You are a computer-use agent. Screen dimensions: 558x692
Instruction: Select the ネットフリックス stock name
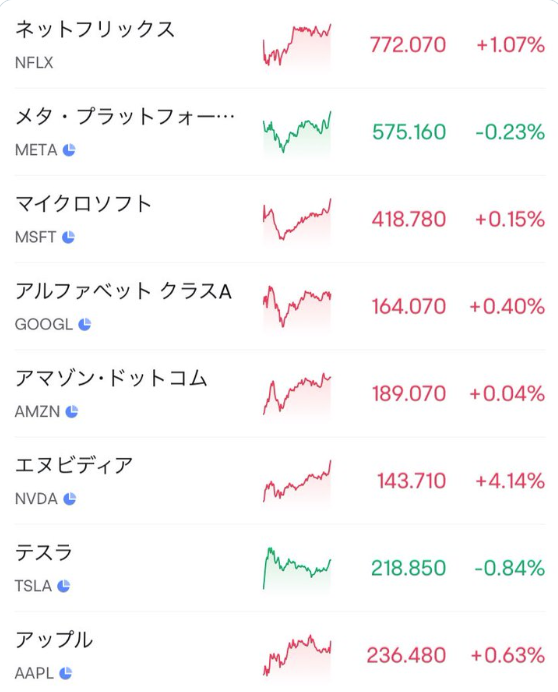tap(95, 30)
